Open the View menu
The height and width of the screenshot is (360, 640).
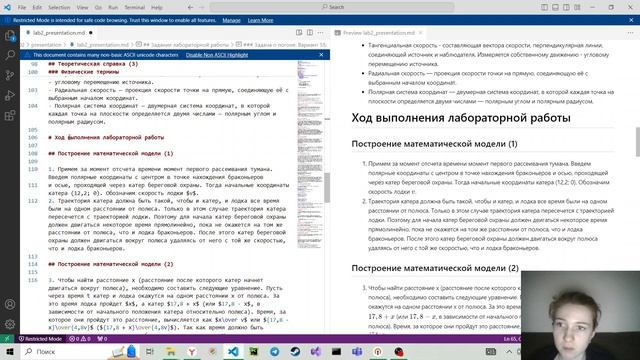pos(82,7)
